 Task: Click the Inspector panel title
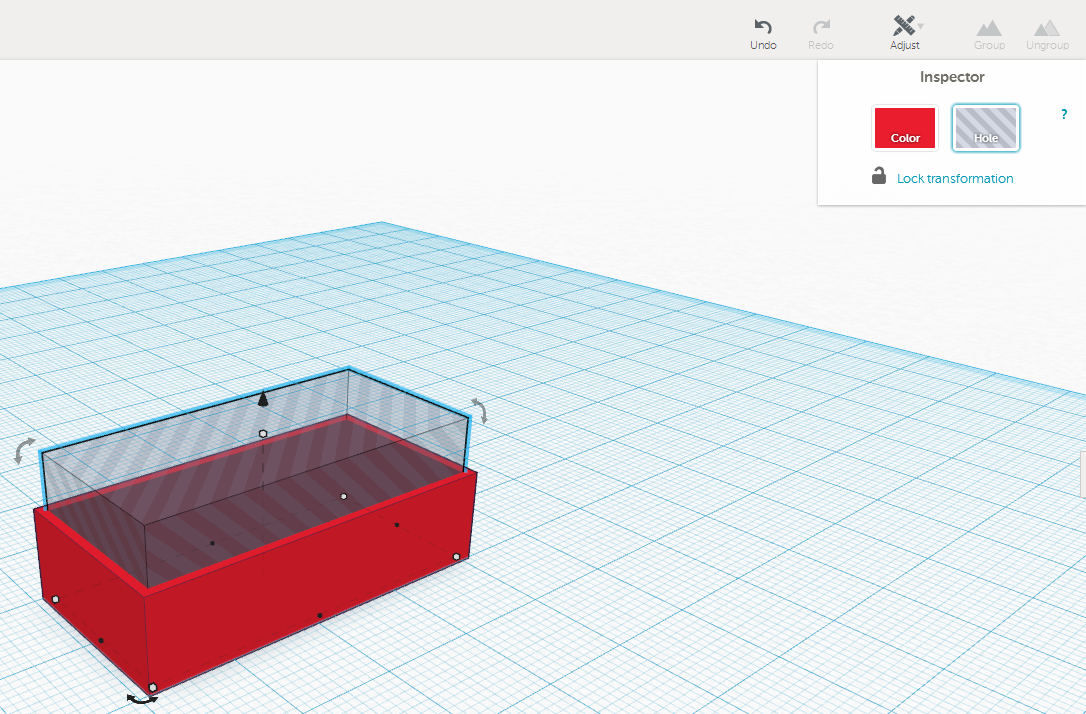point(952,77)
